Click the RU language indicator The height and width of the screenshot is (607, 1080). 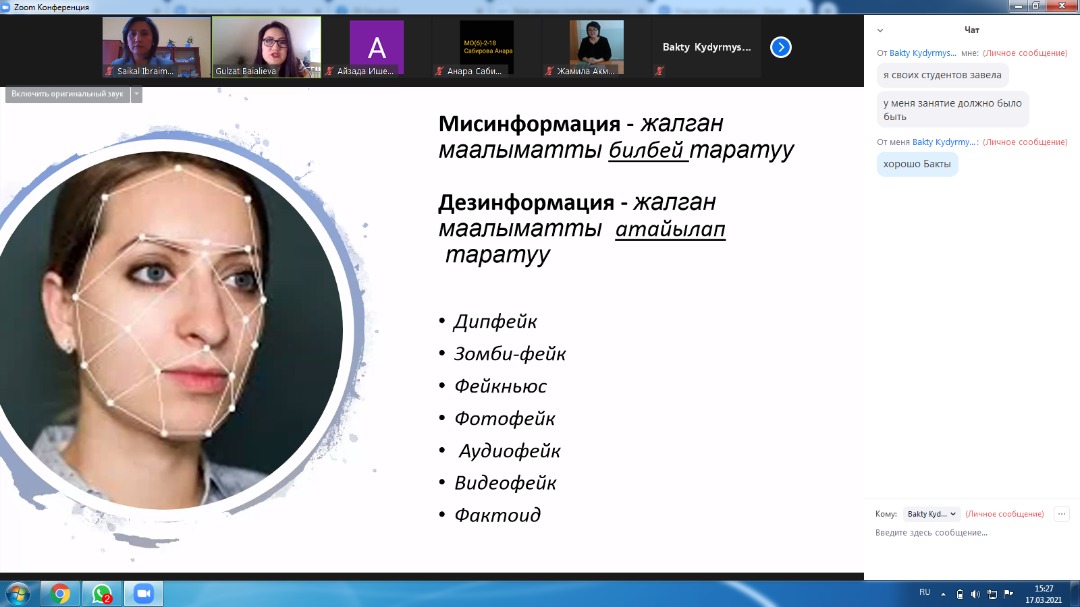click(x=924, y=594)
